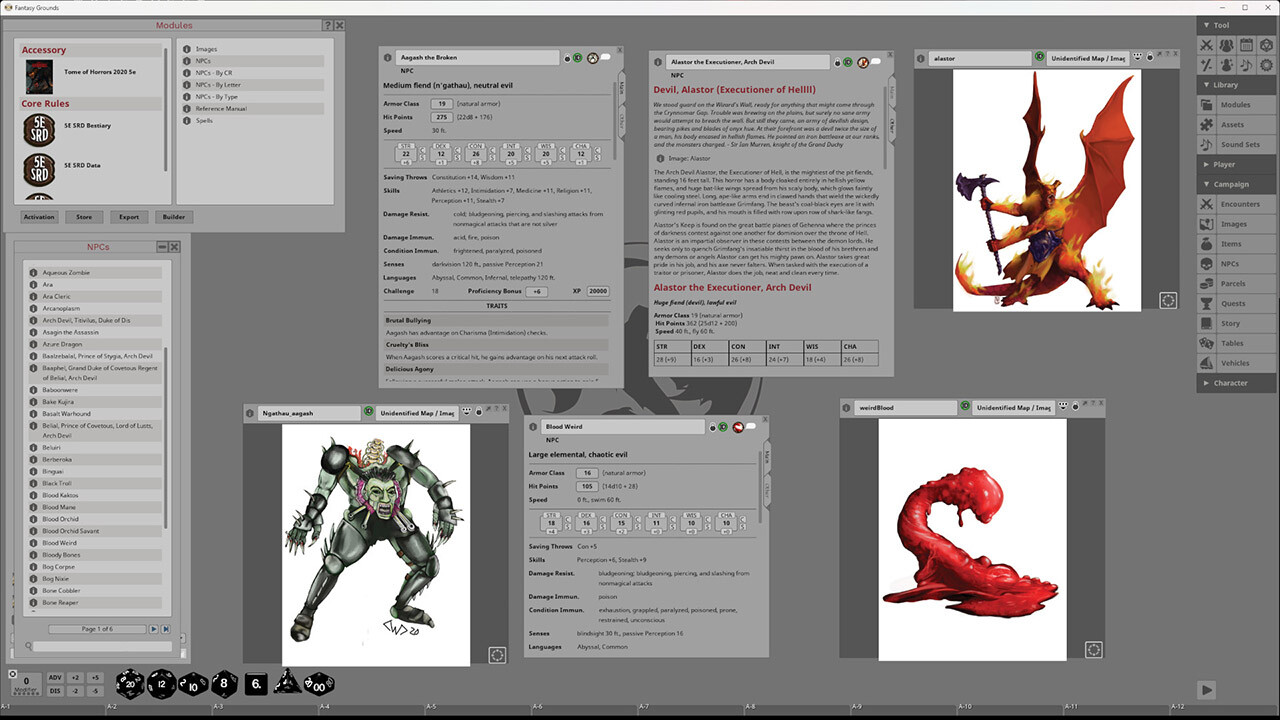Roll the d20 die in the dice tray
The height and width of the screenshot is (720, 1280).
(x=130, y=684)
